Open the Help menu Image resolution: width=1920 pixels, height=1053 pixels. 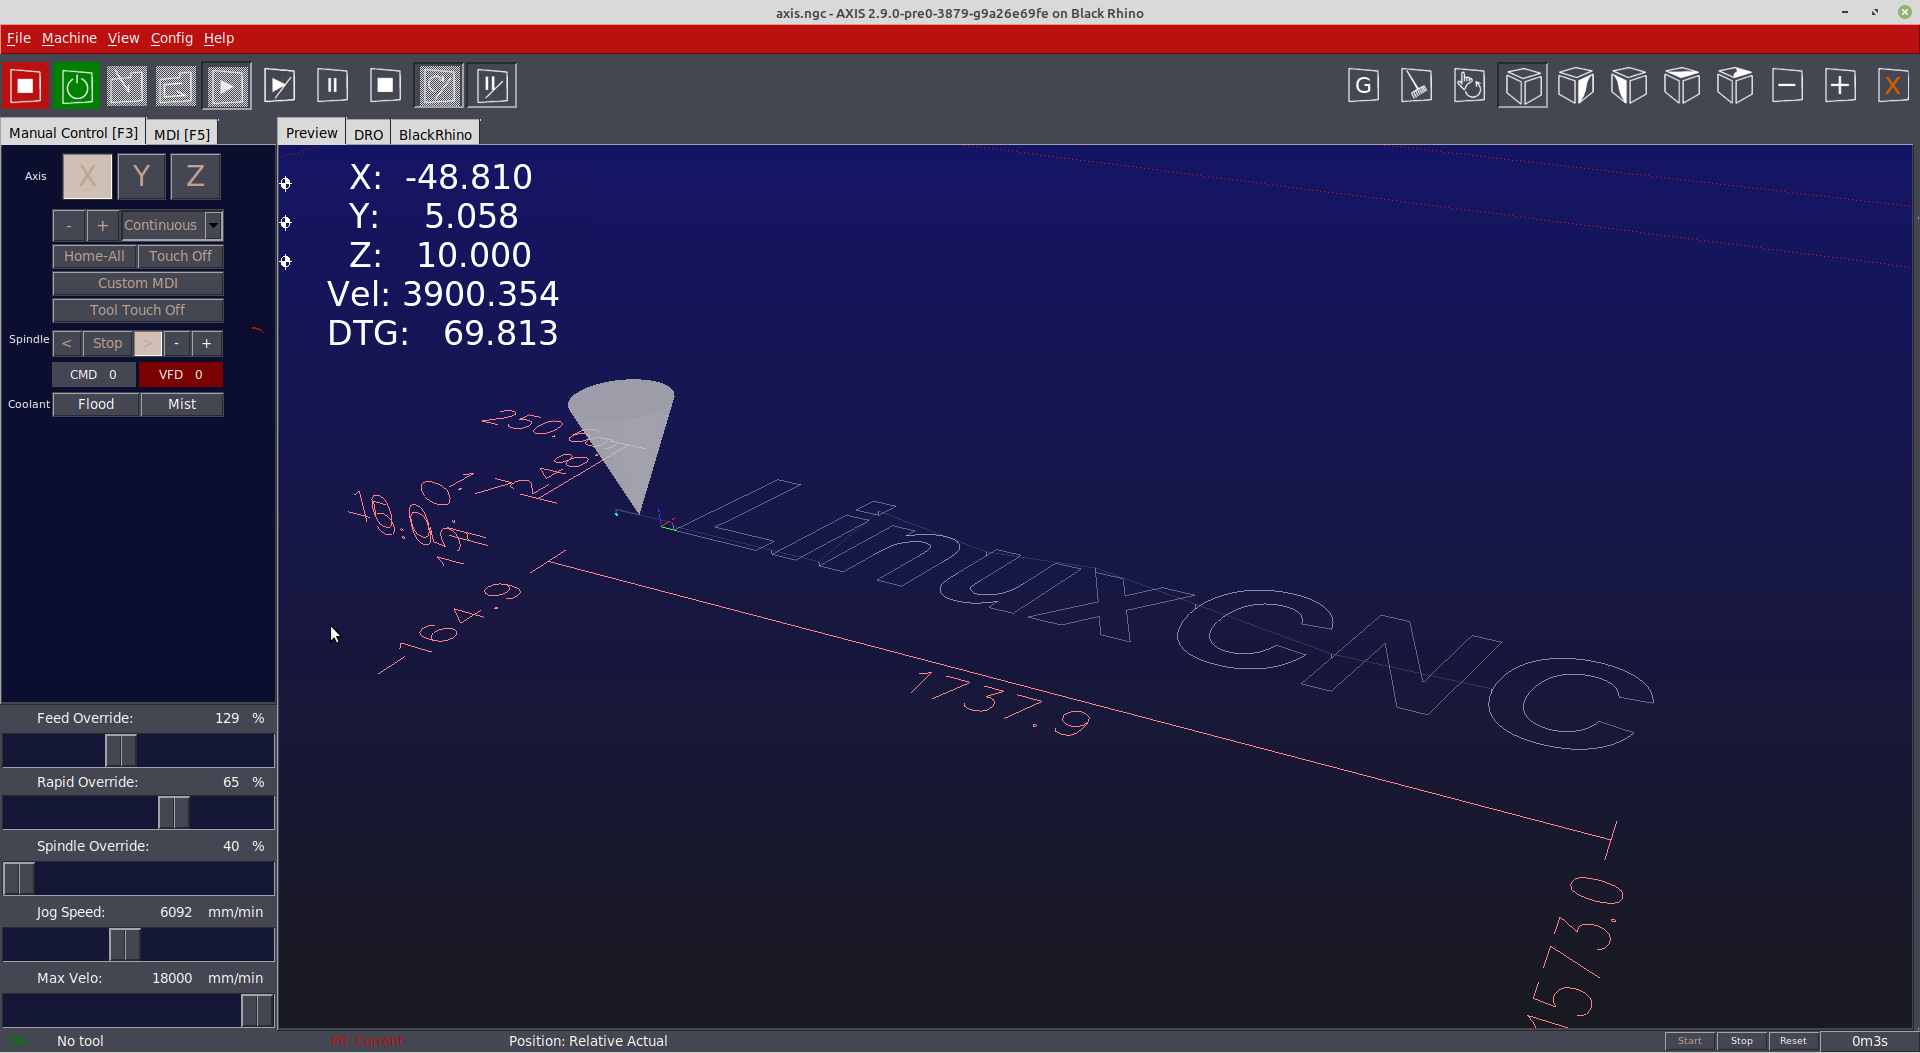[219, 38]
